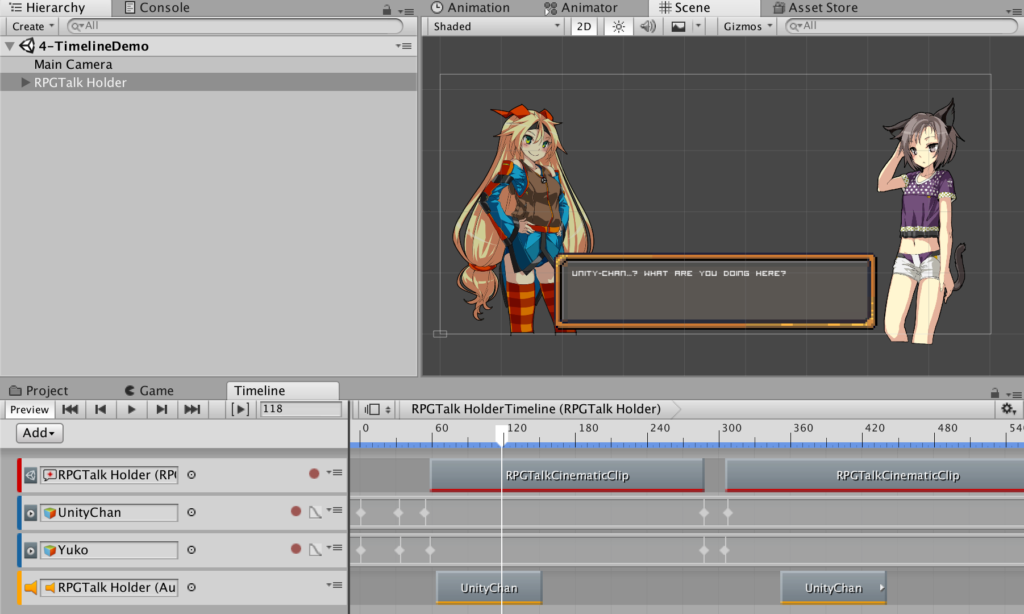Play the timeline

(131, 410)
